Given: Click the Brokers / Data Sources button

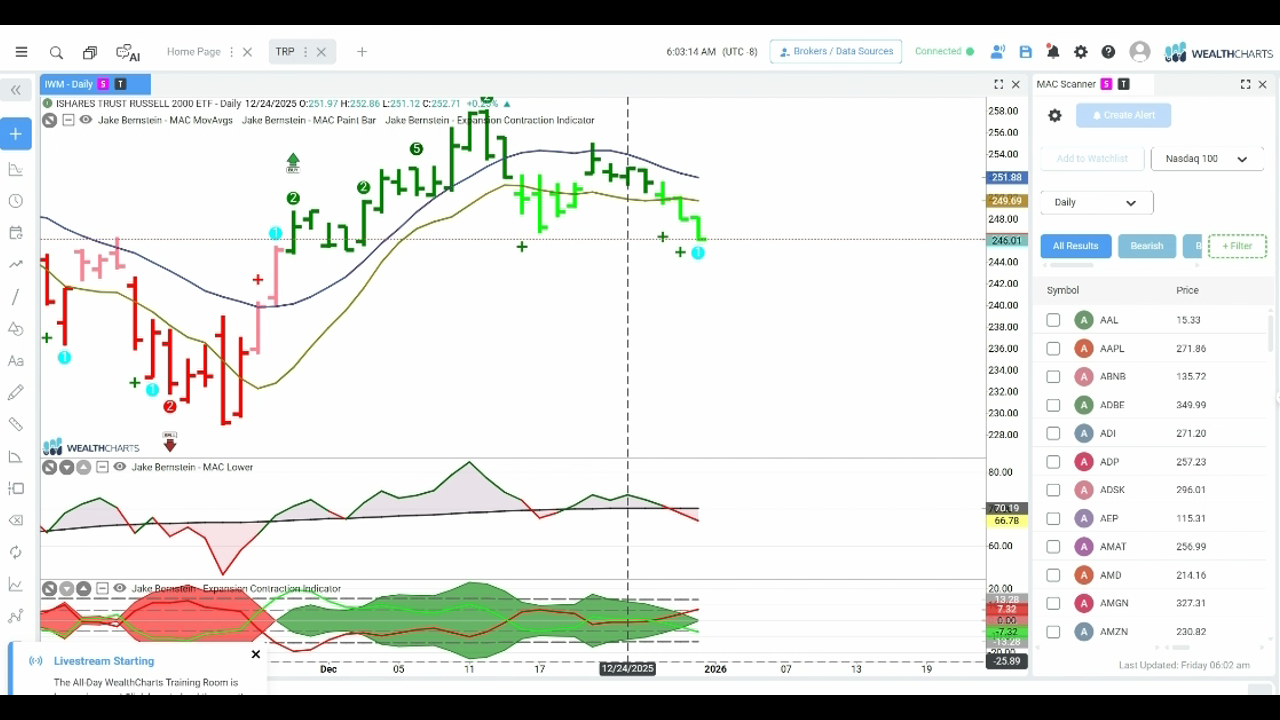Looking at the screenshot, I should (x=836, y=52).
